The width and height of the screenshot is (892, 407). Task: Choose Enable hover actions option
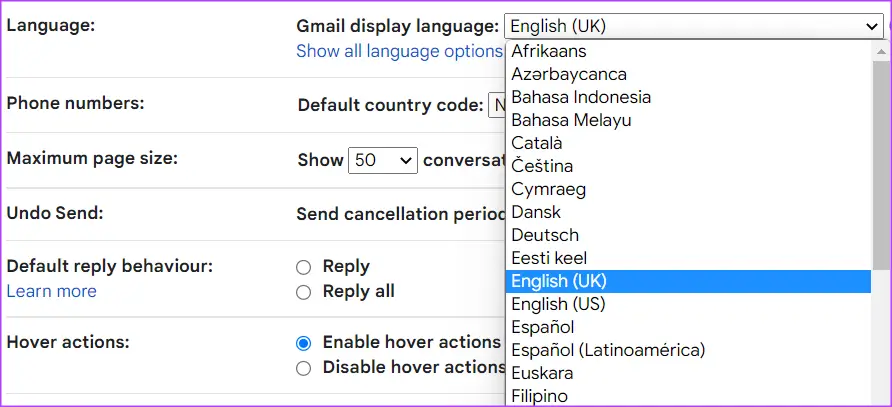click(x=304, y=342)
